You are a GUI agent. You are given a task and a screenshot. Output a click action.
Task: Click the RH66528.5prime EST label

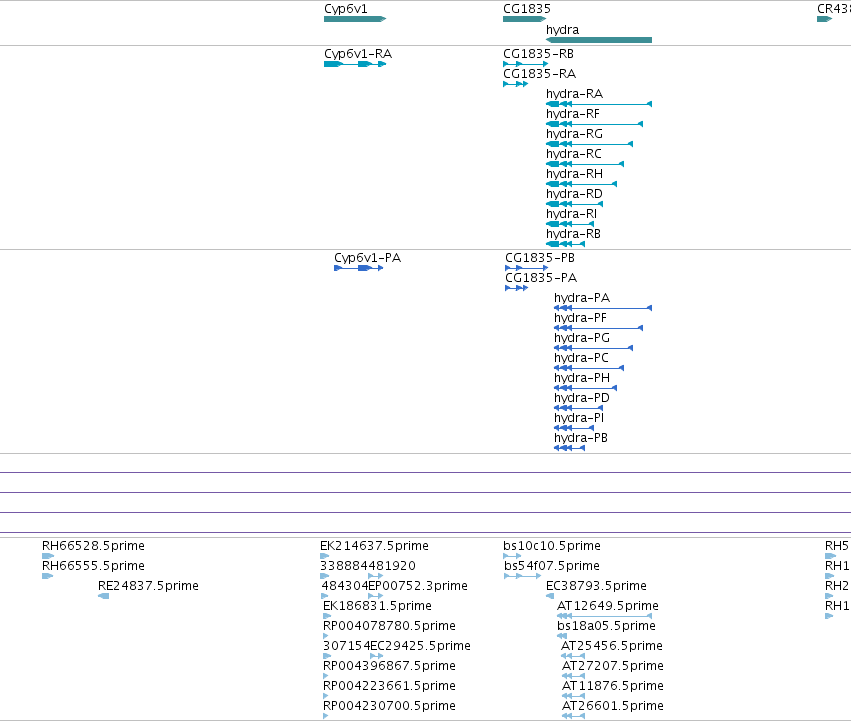tap(93, 546)
